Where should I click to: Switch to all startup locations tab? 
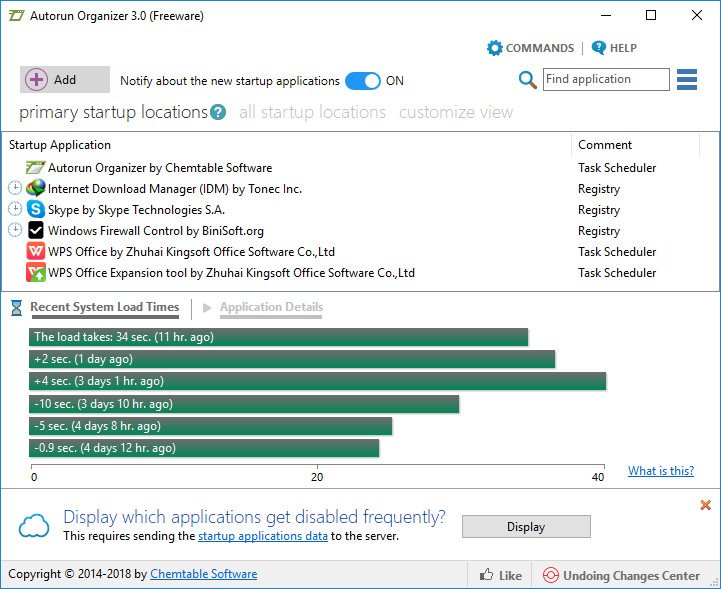(x=312, y=113)
